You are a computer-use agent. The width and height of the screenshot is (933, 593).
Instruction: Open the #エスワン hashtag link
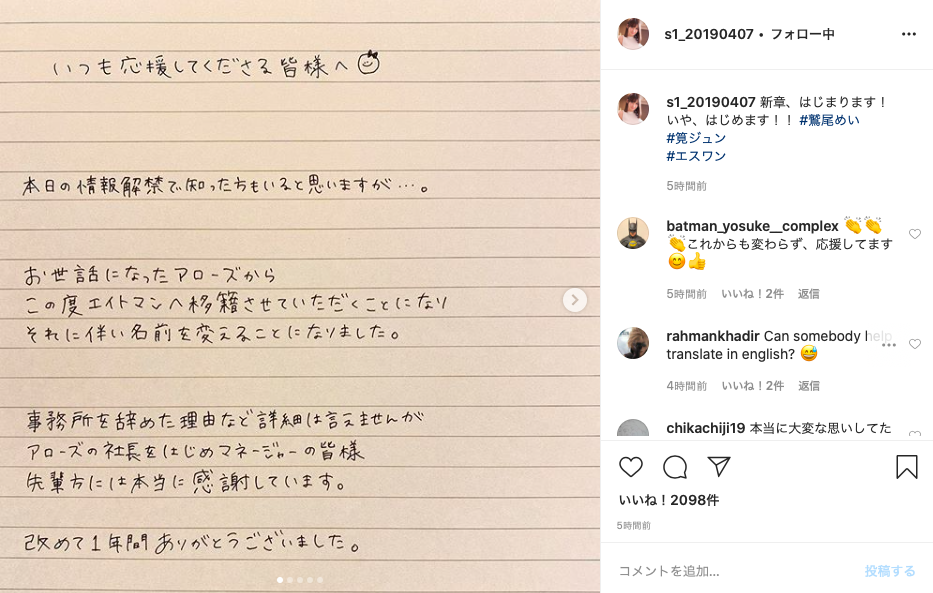pos(696,156)
